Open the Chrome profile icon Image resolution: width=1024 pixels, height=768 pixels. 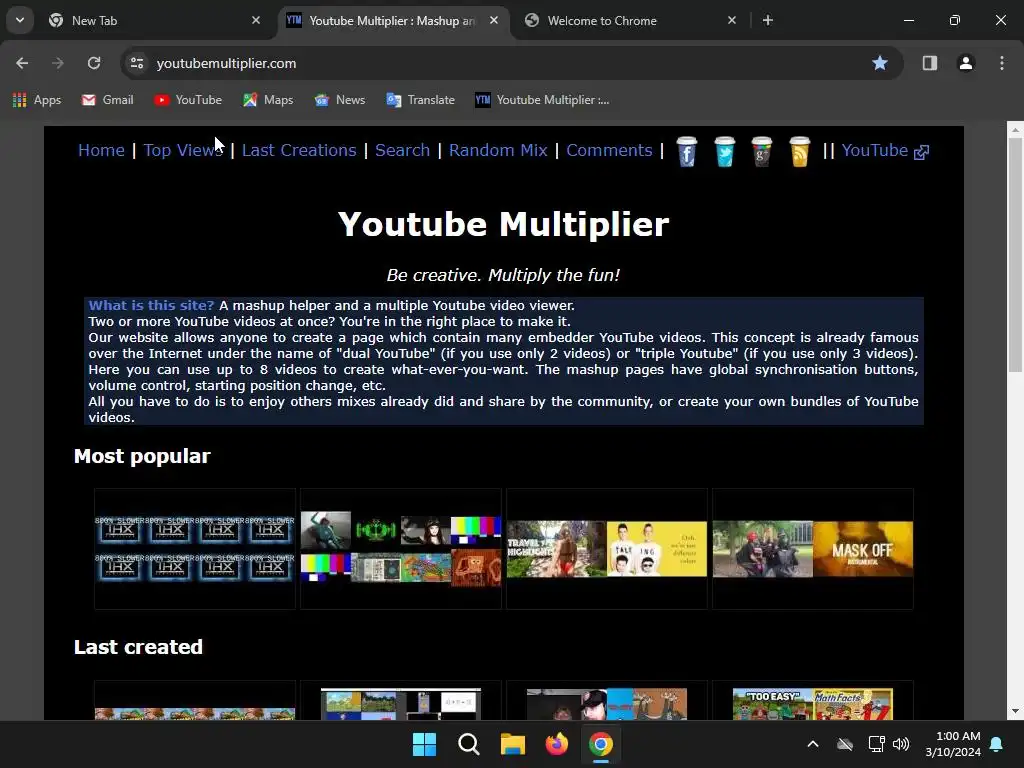point(966,63)
